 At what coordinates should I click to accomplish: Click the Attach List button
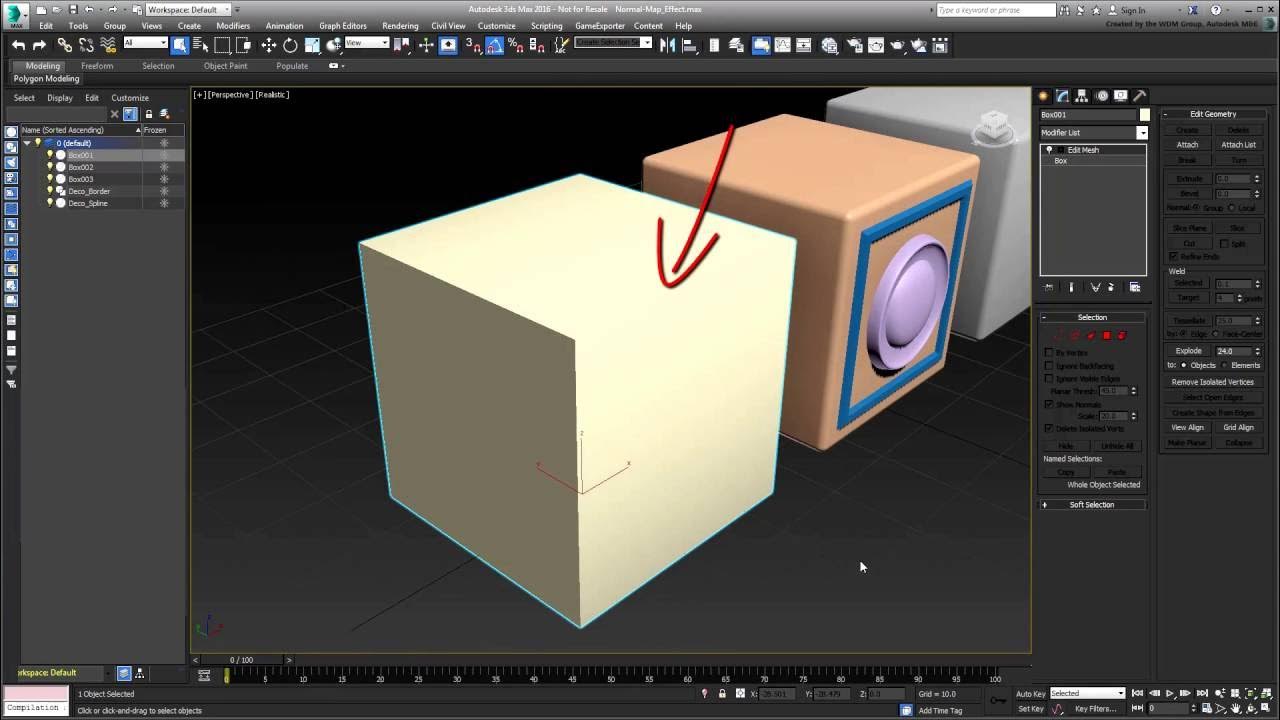pyautogui.click(x=1238, y=145)
